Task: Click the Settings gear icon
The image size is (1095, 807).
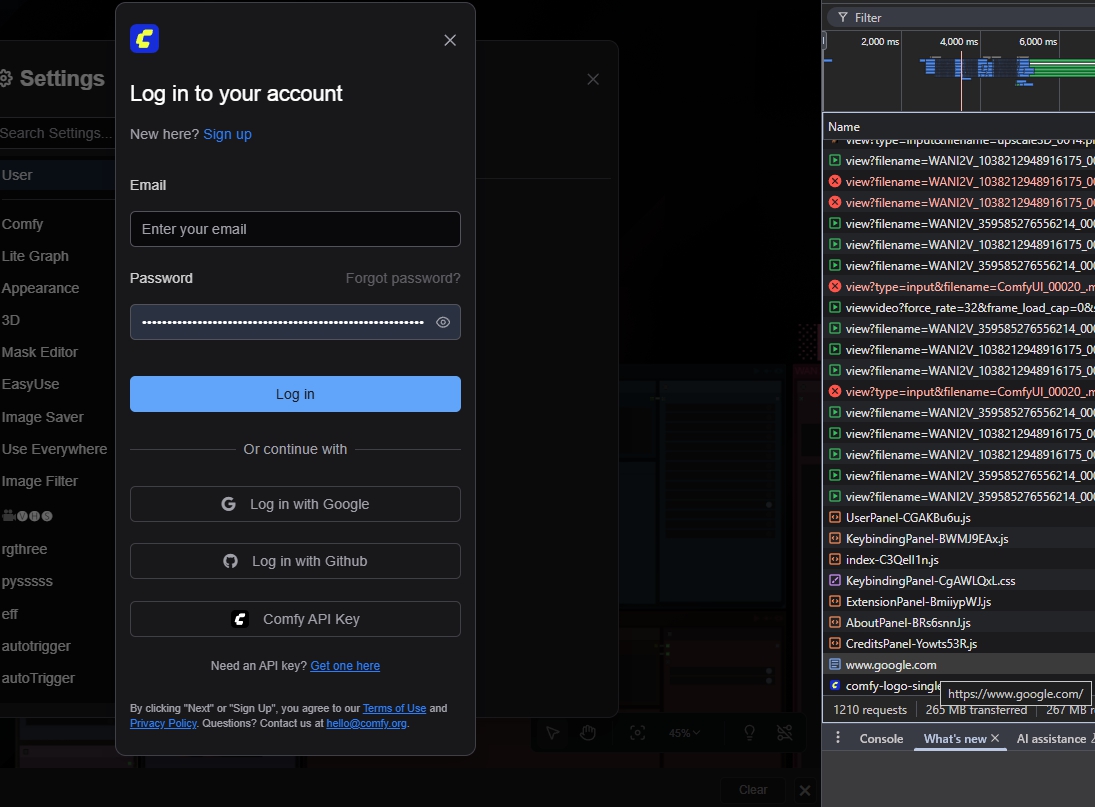Action: click(6, 78)
